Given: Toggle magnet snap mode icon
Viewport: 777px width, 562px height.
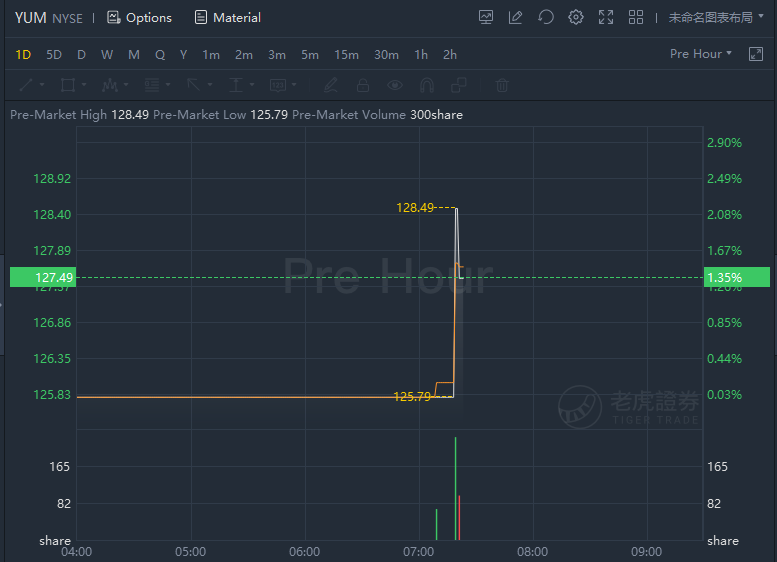Looking at the screenshot, I should click(x=427, y=85).
